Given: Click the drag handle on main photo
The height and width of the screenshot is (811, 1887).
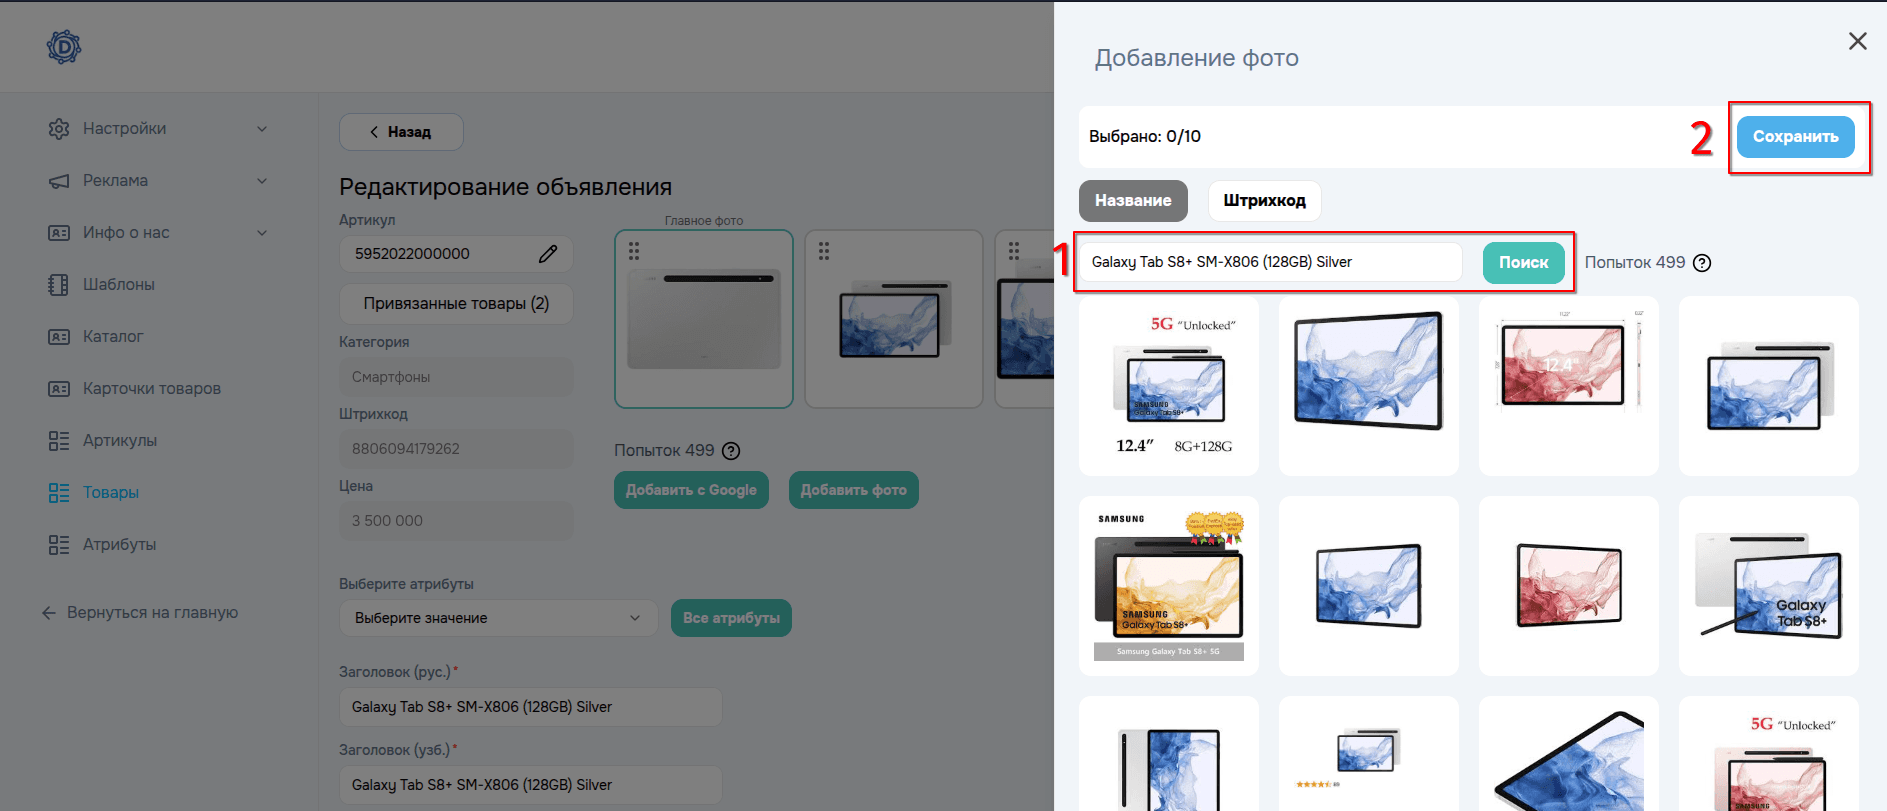Looking at the screenshot, I should pyautogui.click(x=634, y=251).
